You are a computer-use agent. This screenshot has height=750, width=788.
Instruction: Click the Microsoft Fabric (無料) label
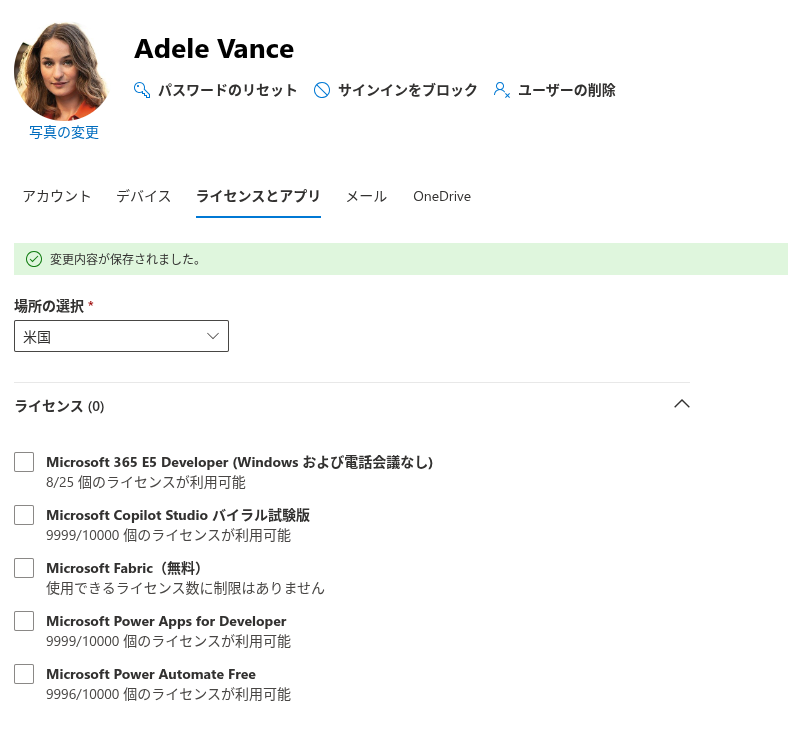pos(124,568)
